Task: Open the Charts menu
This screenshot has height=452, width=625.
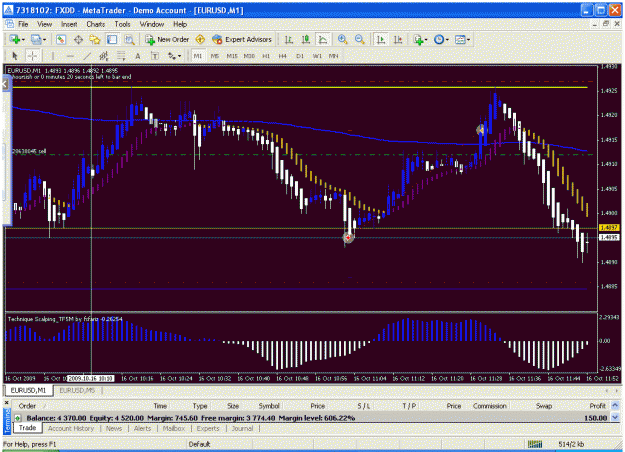Action: (96, 24)
